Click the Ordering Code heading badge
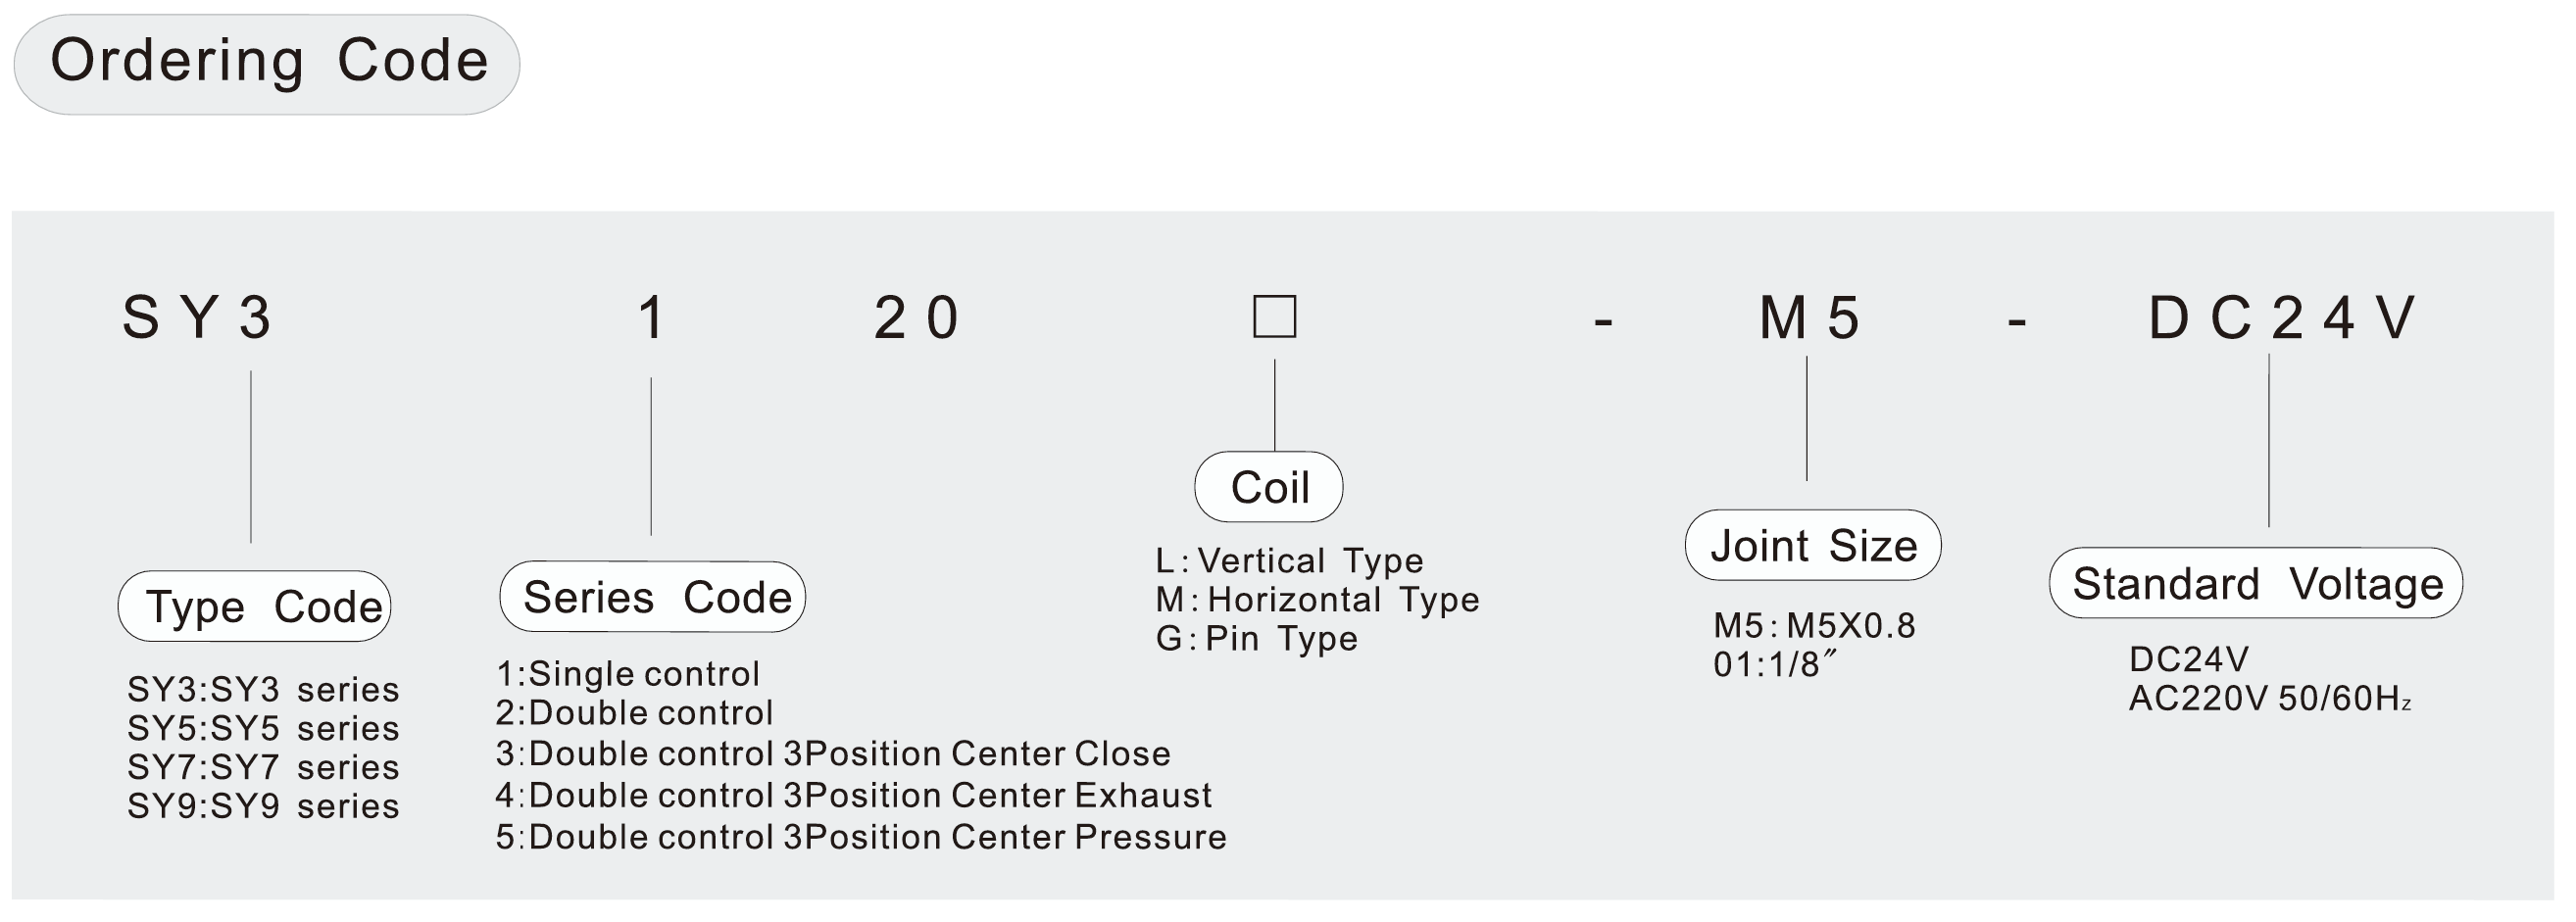This screenshot has height=922, width=2576. 267,64
